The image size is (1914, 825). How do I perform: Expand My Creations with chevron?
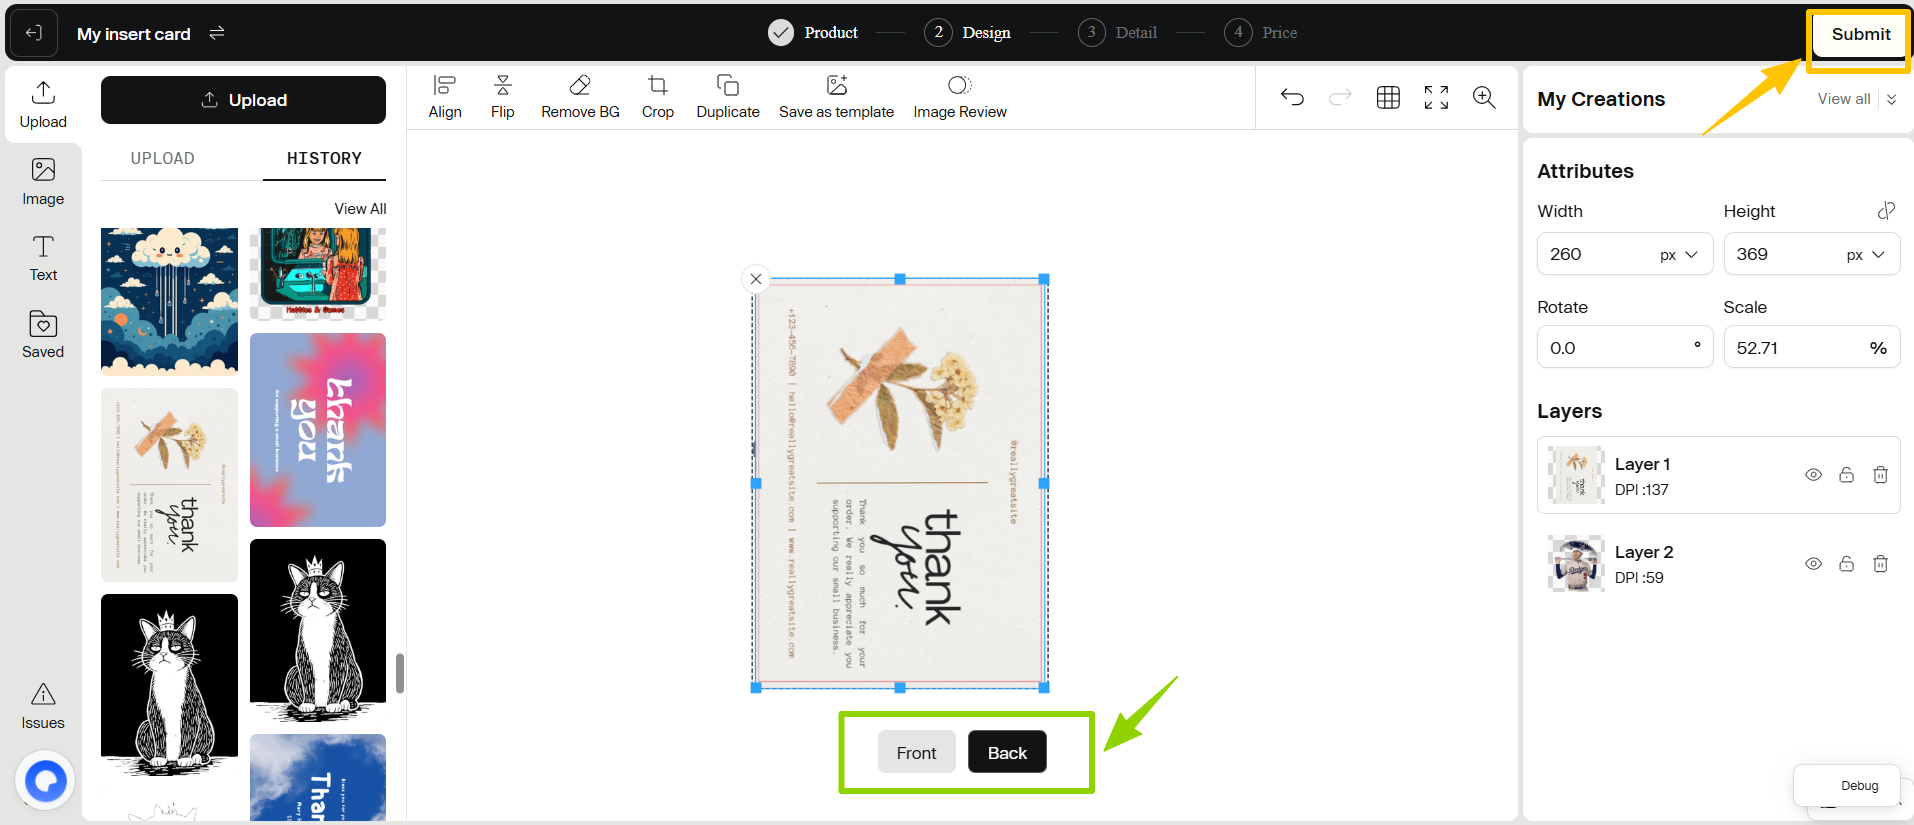coord(1892,99)
